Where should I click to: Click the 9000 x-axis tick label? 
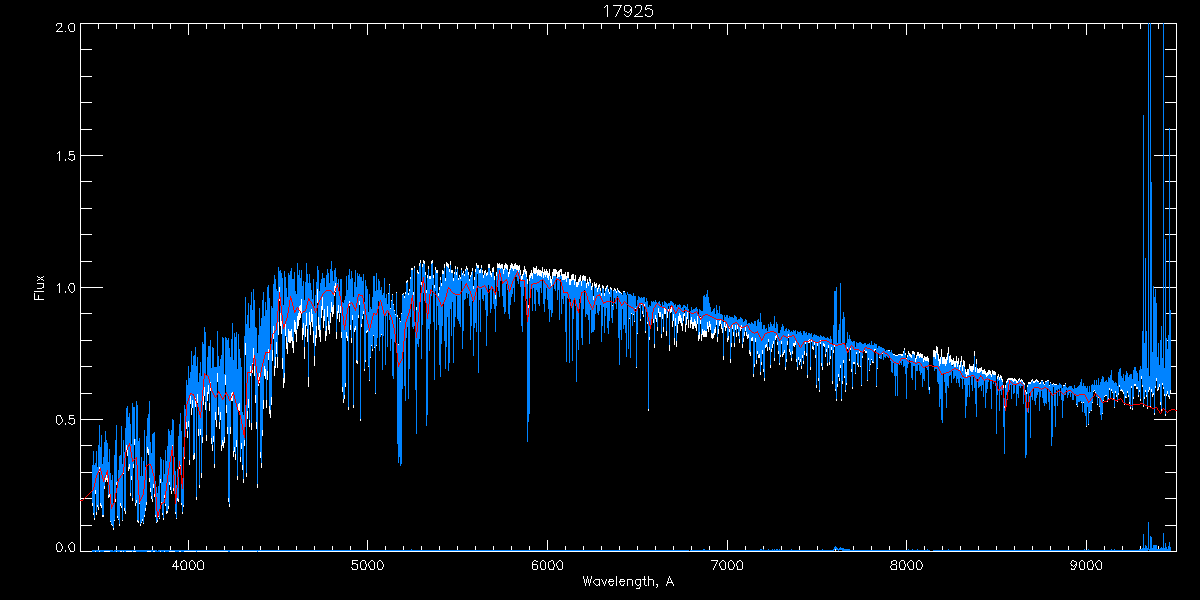[x=1087, y=565]
